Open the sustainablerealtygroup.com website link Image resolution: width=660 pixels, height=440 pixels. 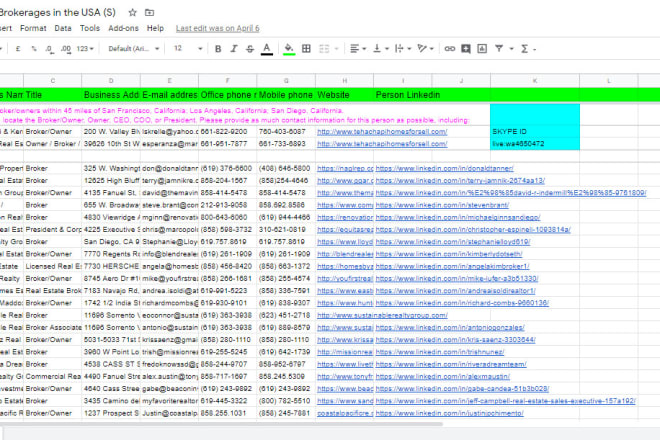click(382, 315)
